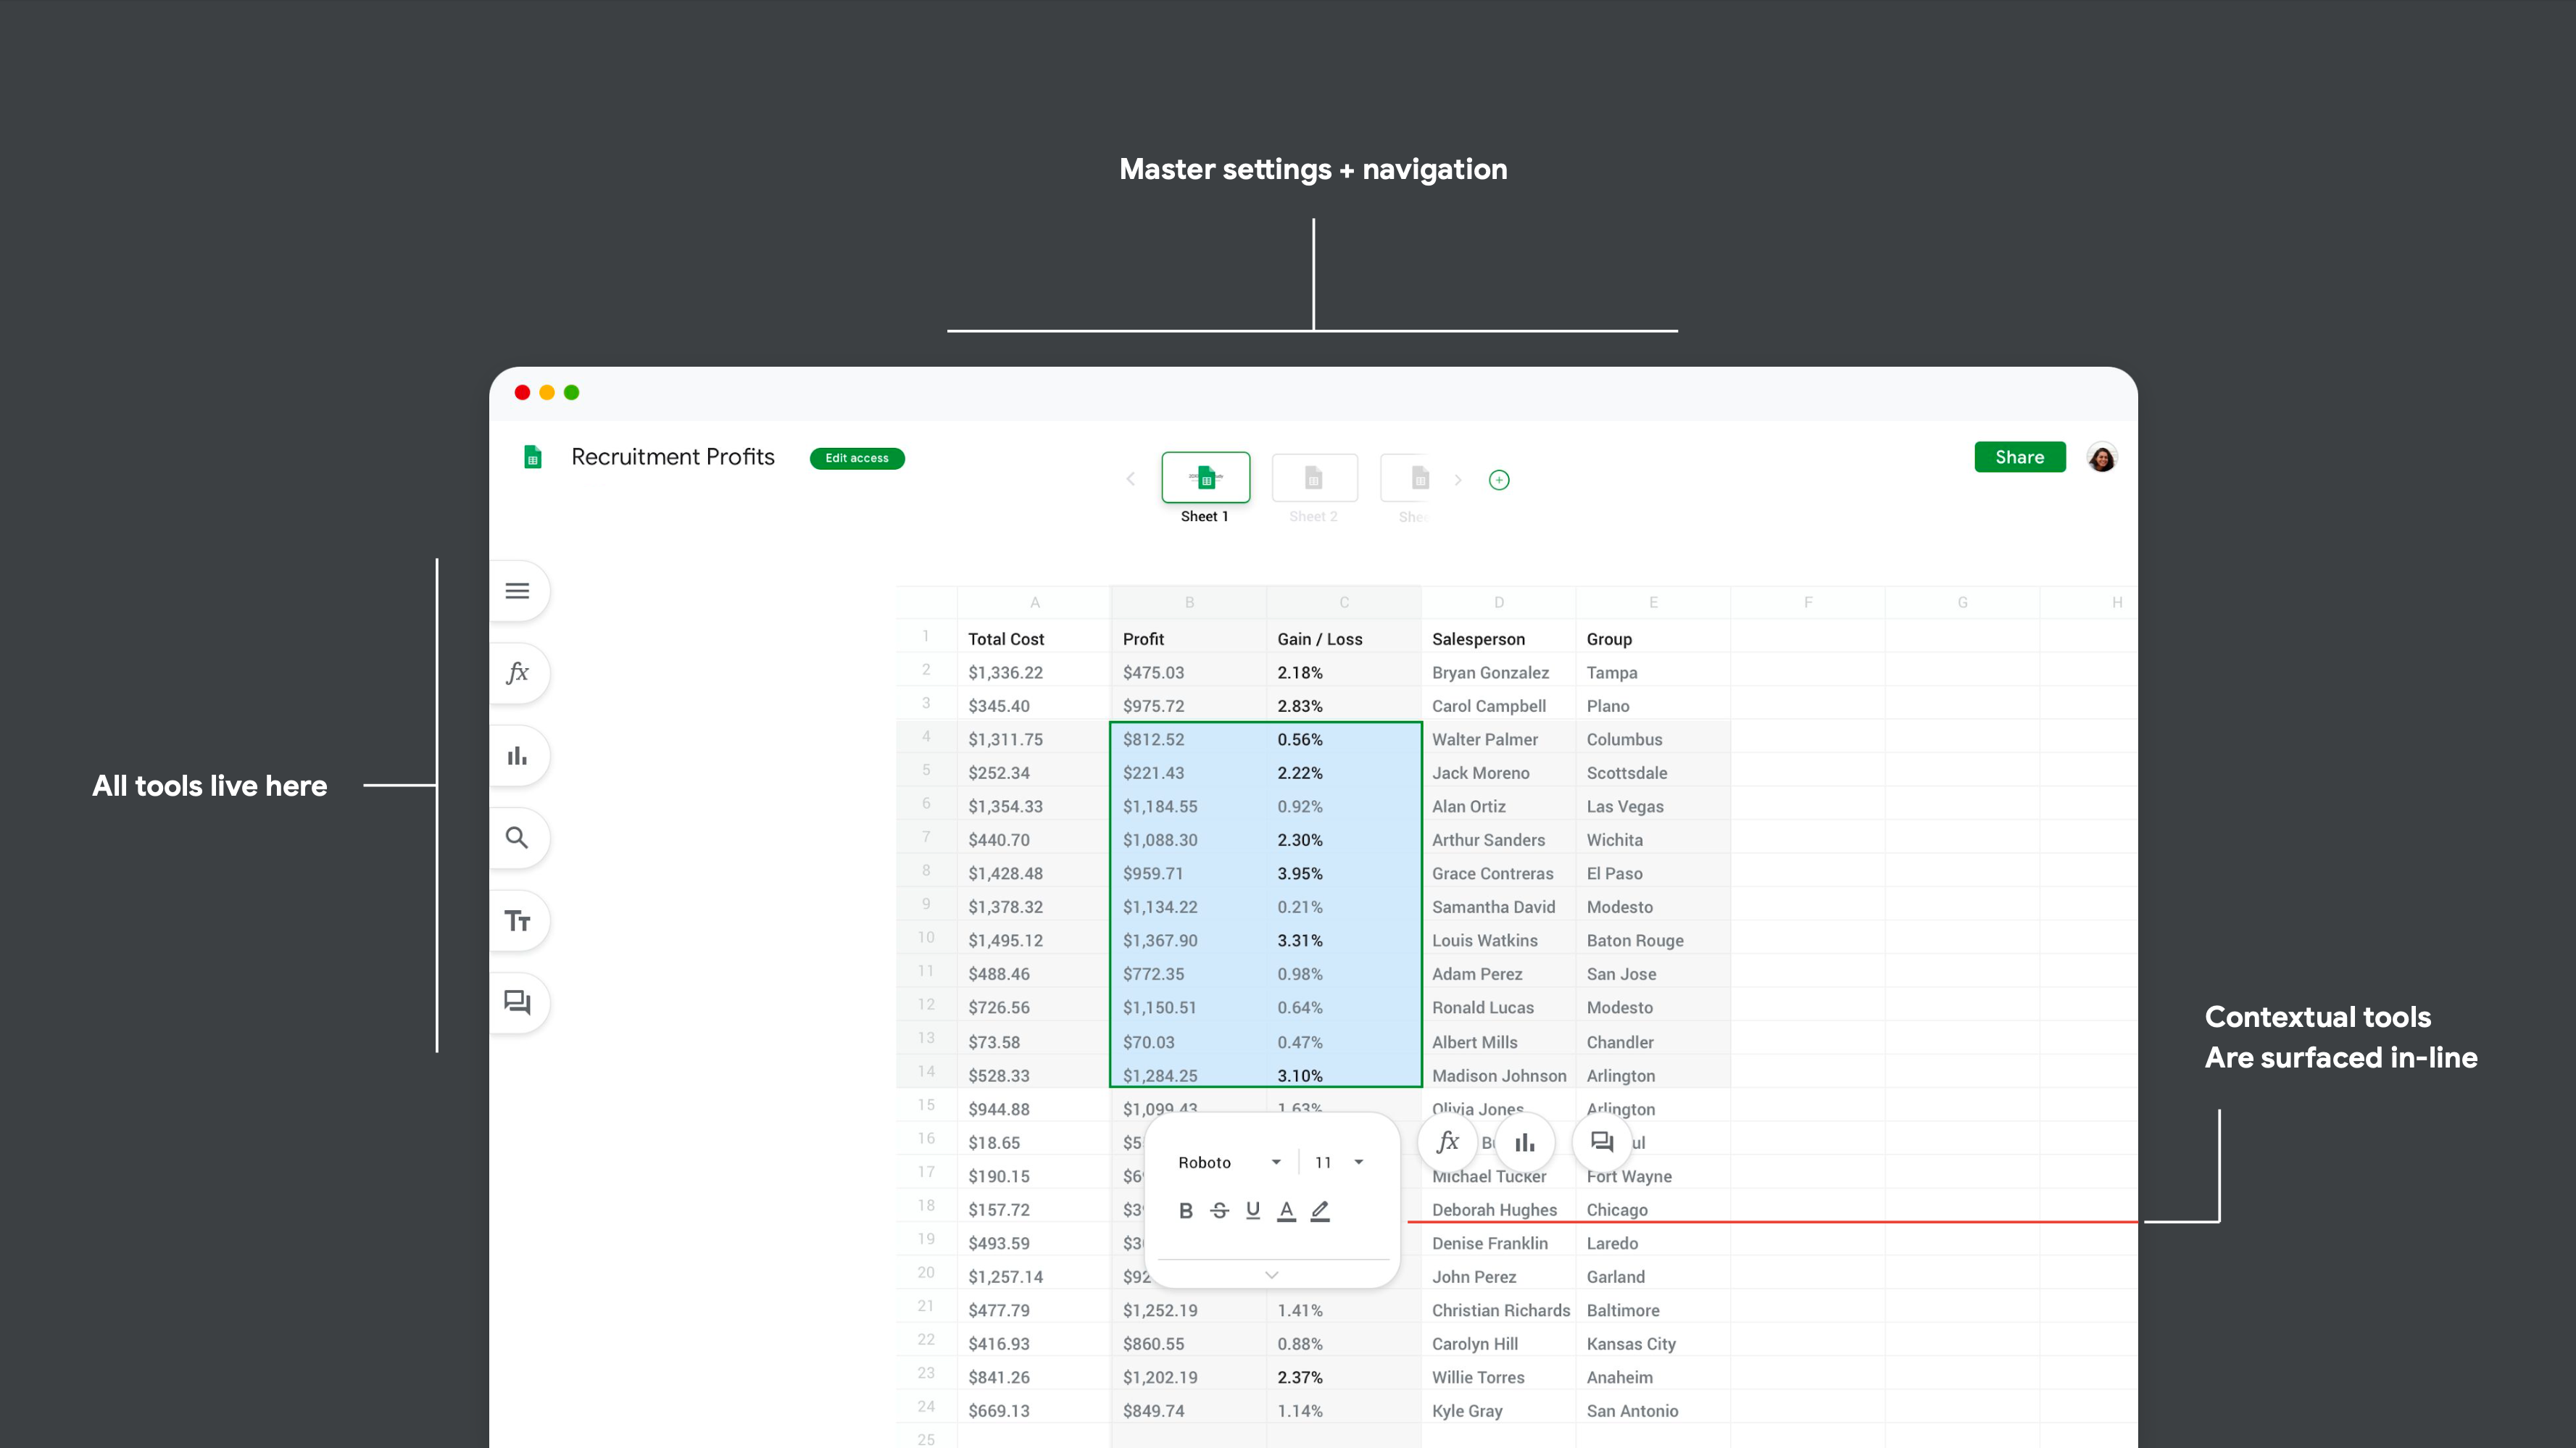The height and width of the screenshot is (1448, 2576).
Task: Toggle strikethrough formatting in popup
Action: (x=1219, y=1211)
